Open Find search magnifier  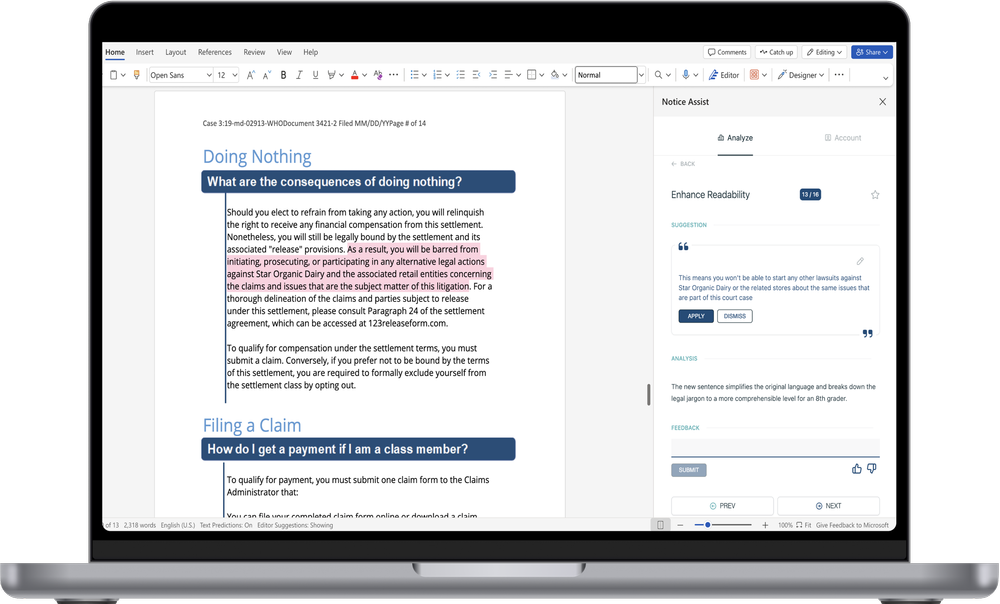(x=659, y=75)
